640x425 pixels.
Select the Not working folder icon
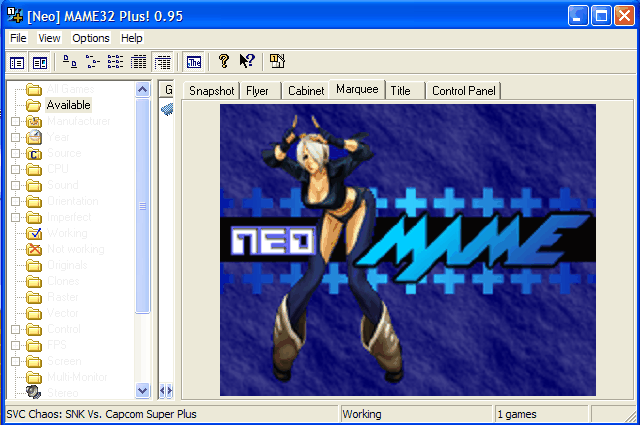[34, 249]
